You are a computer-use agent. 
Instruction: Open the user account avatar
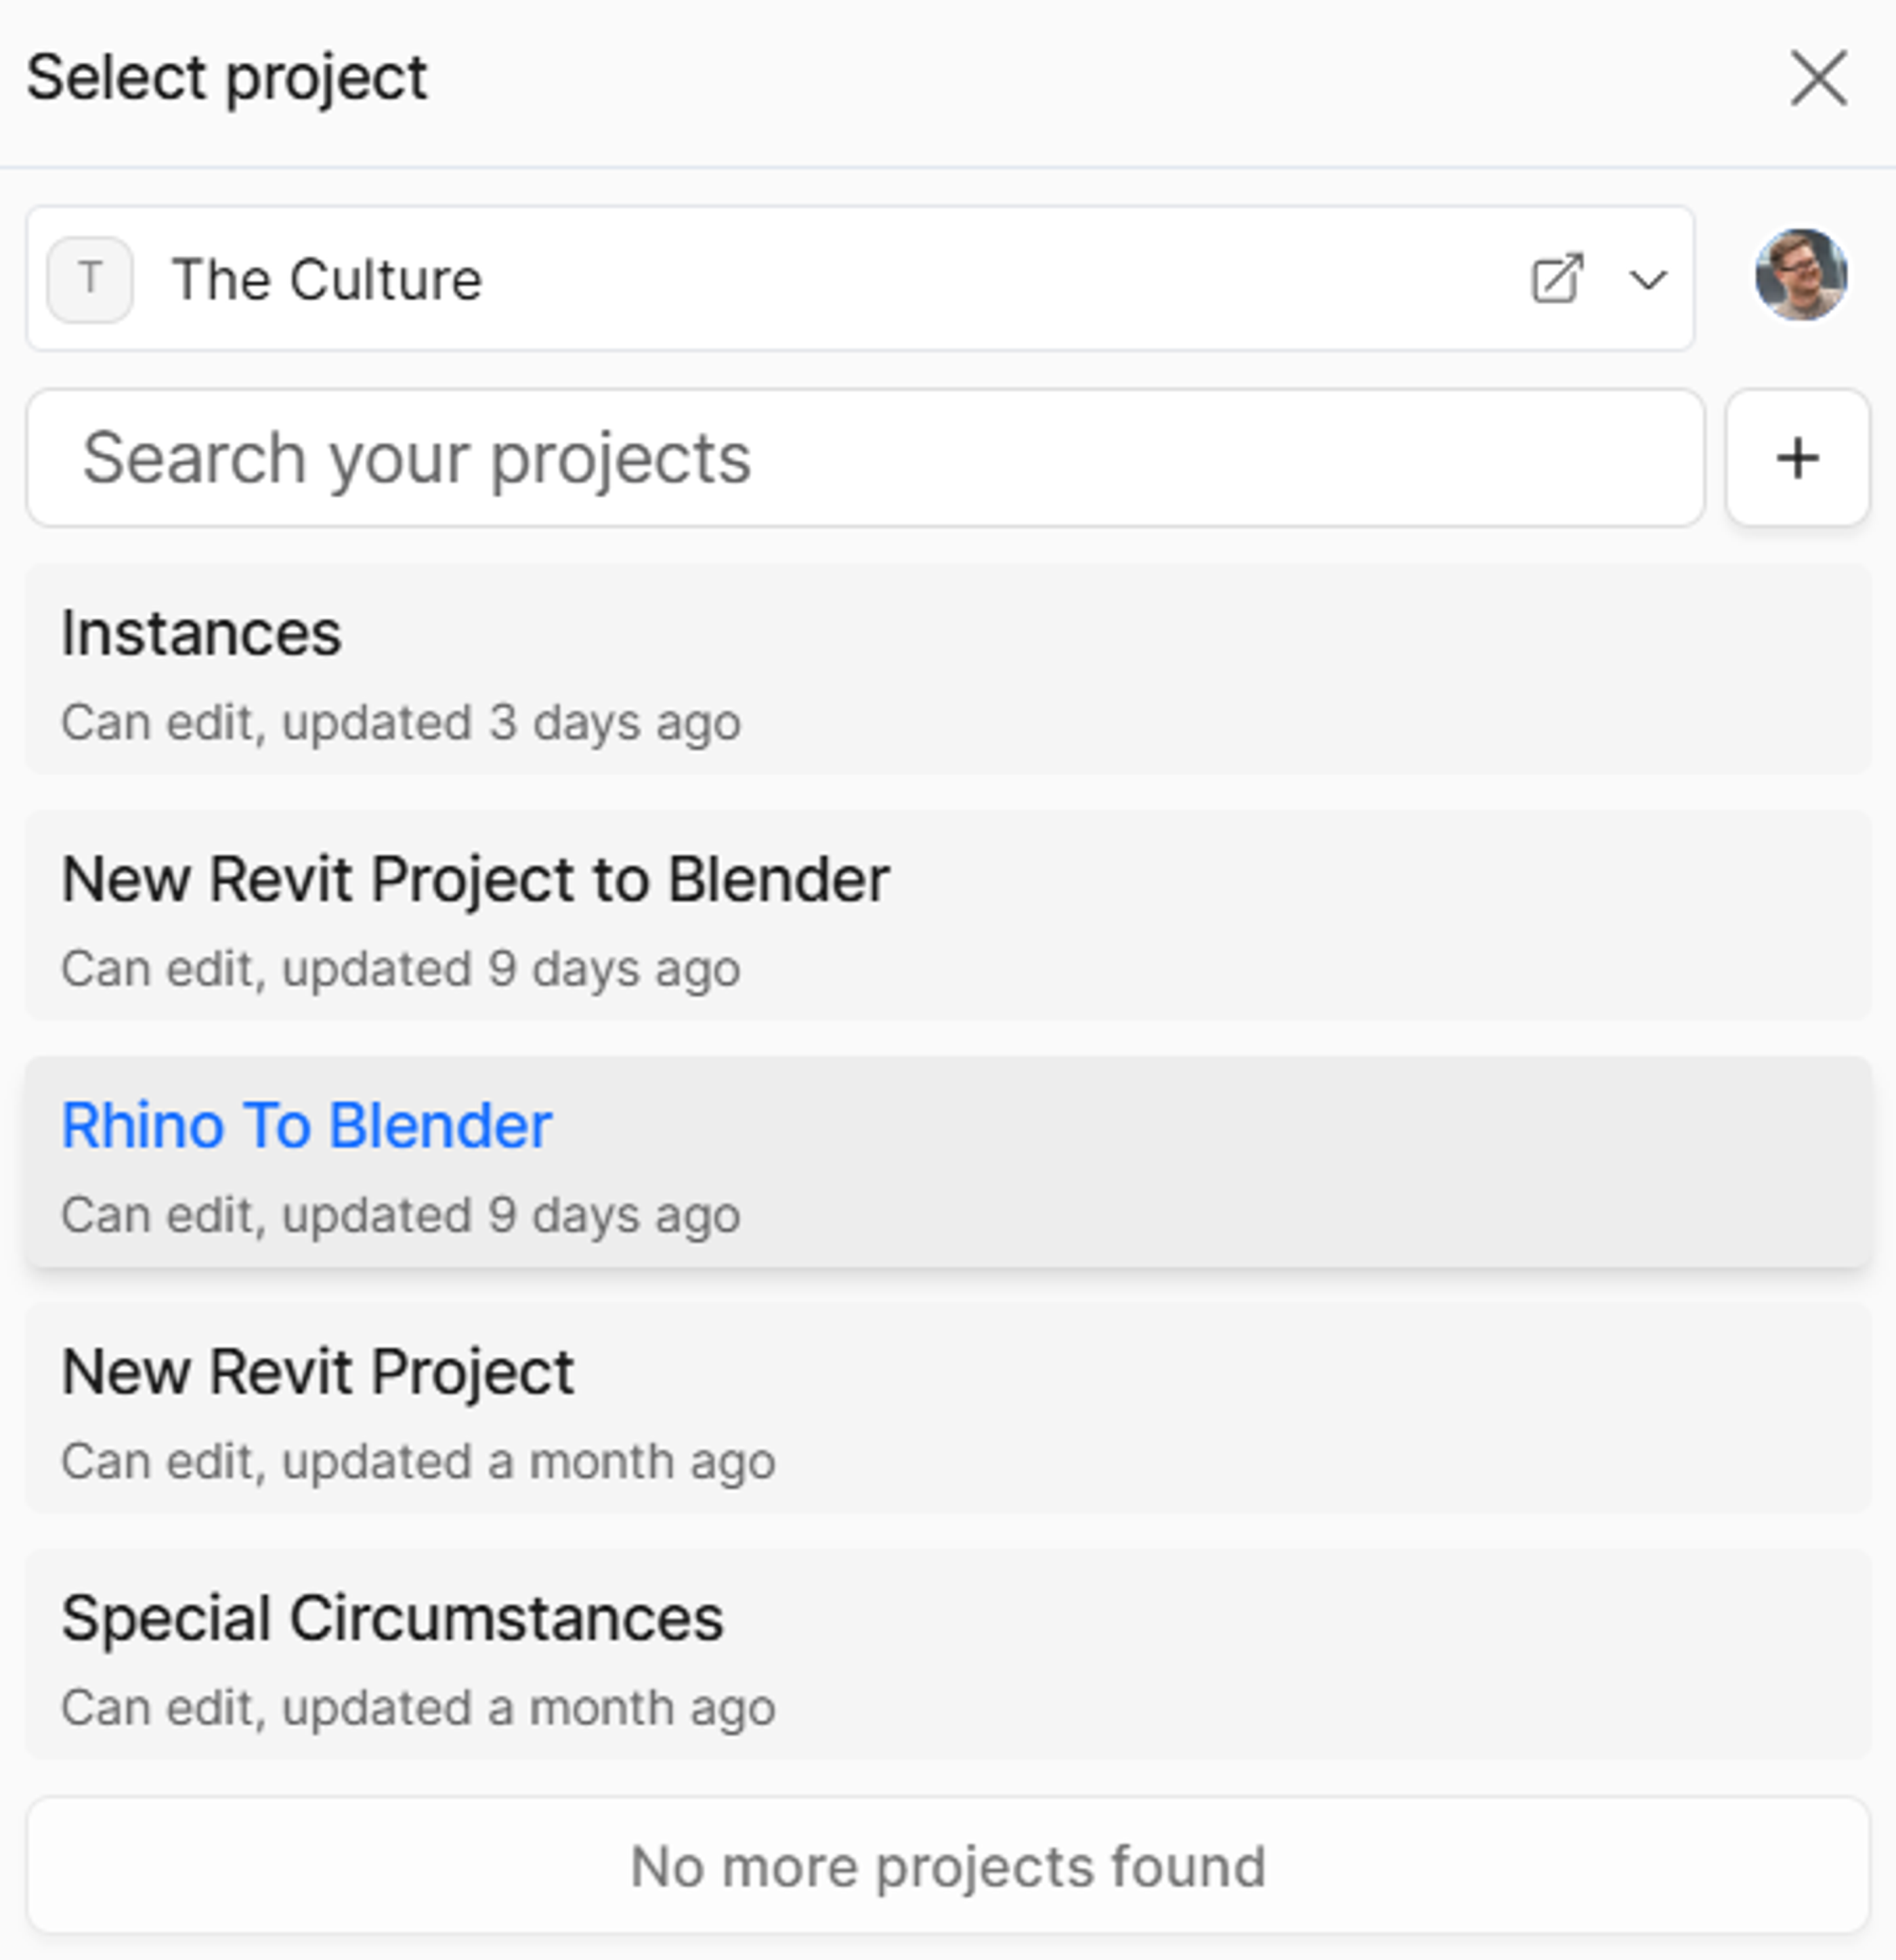(1801, 275)
